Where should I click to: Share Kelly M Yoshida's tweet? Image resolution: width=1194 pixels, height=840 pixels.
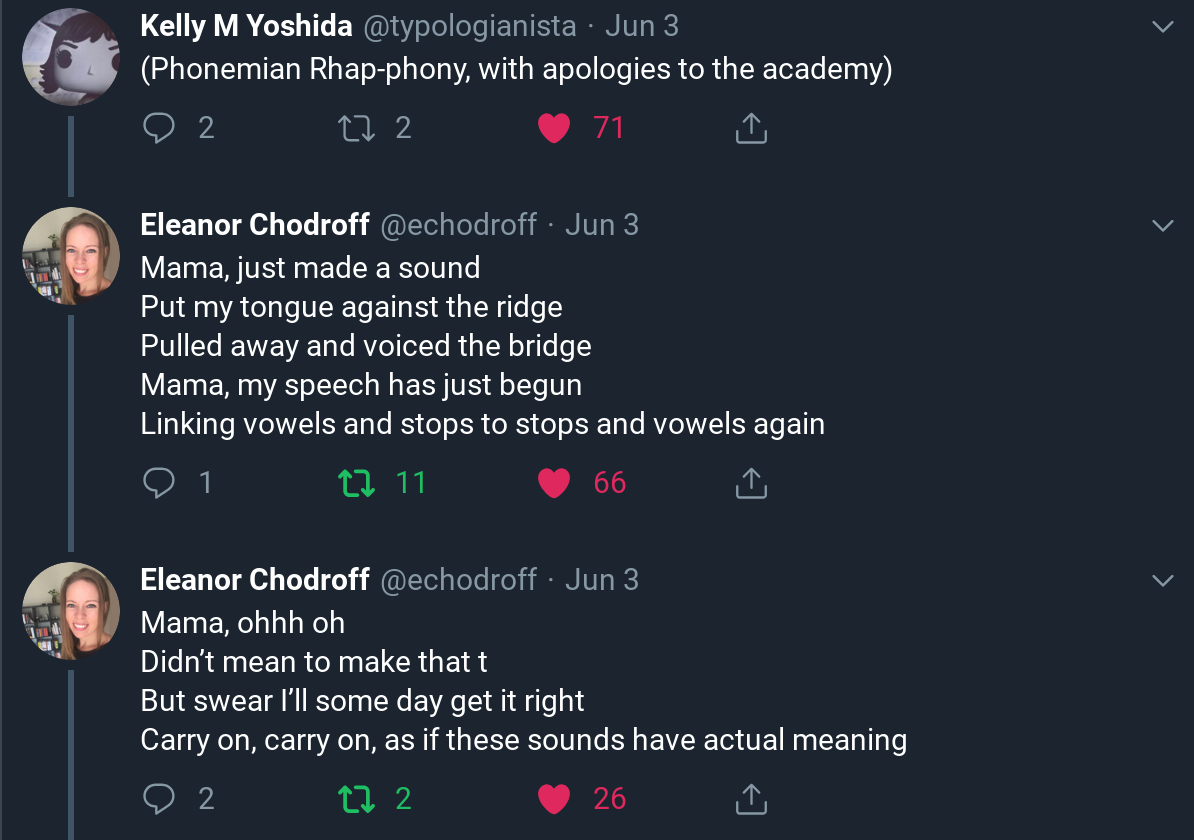(x=751, y=128)
